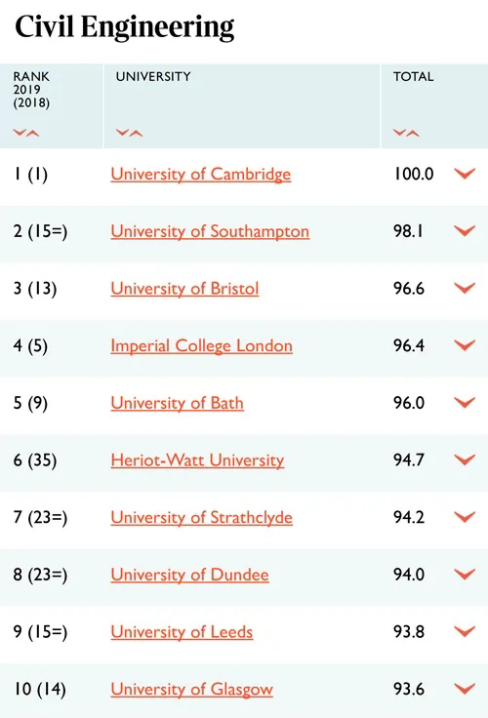Open University of Cambridge link
The image size is (488, 718).
pos(201,174)
